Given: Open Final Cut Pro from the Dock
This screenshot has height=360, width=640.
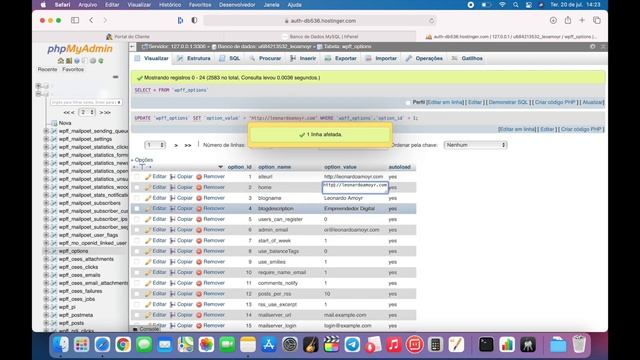Looking at the screenshot, I should 331,345.
